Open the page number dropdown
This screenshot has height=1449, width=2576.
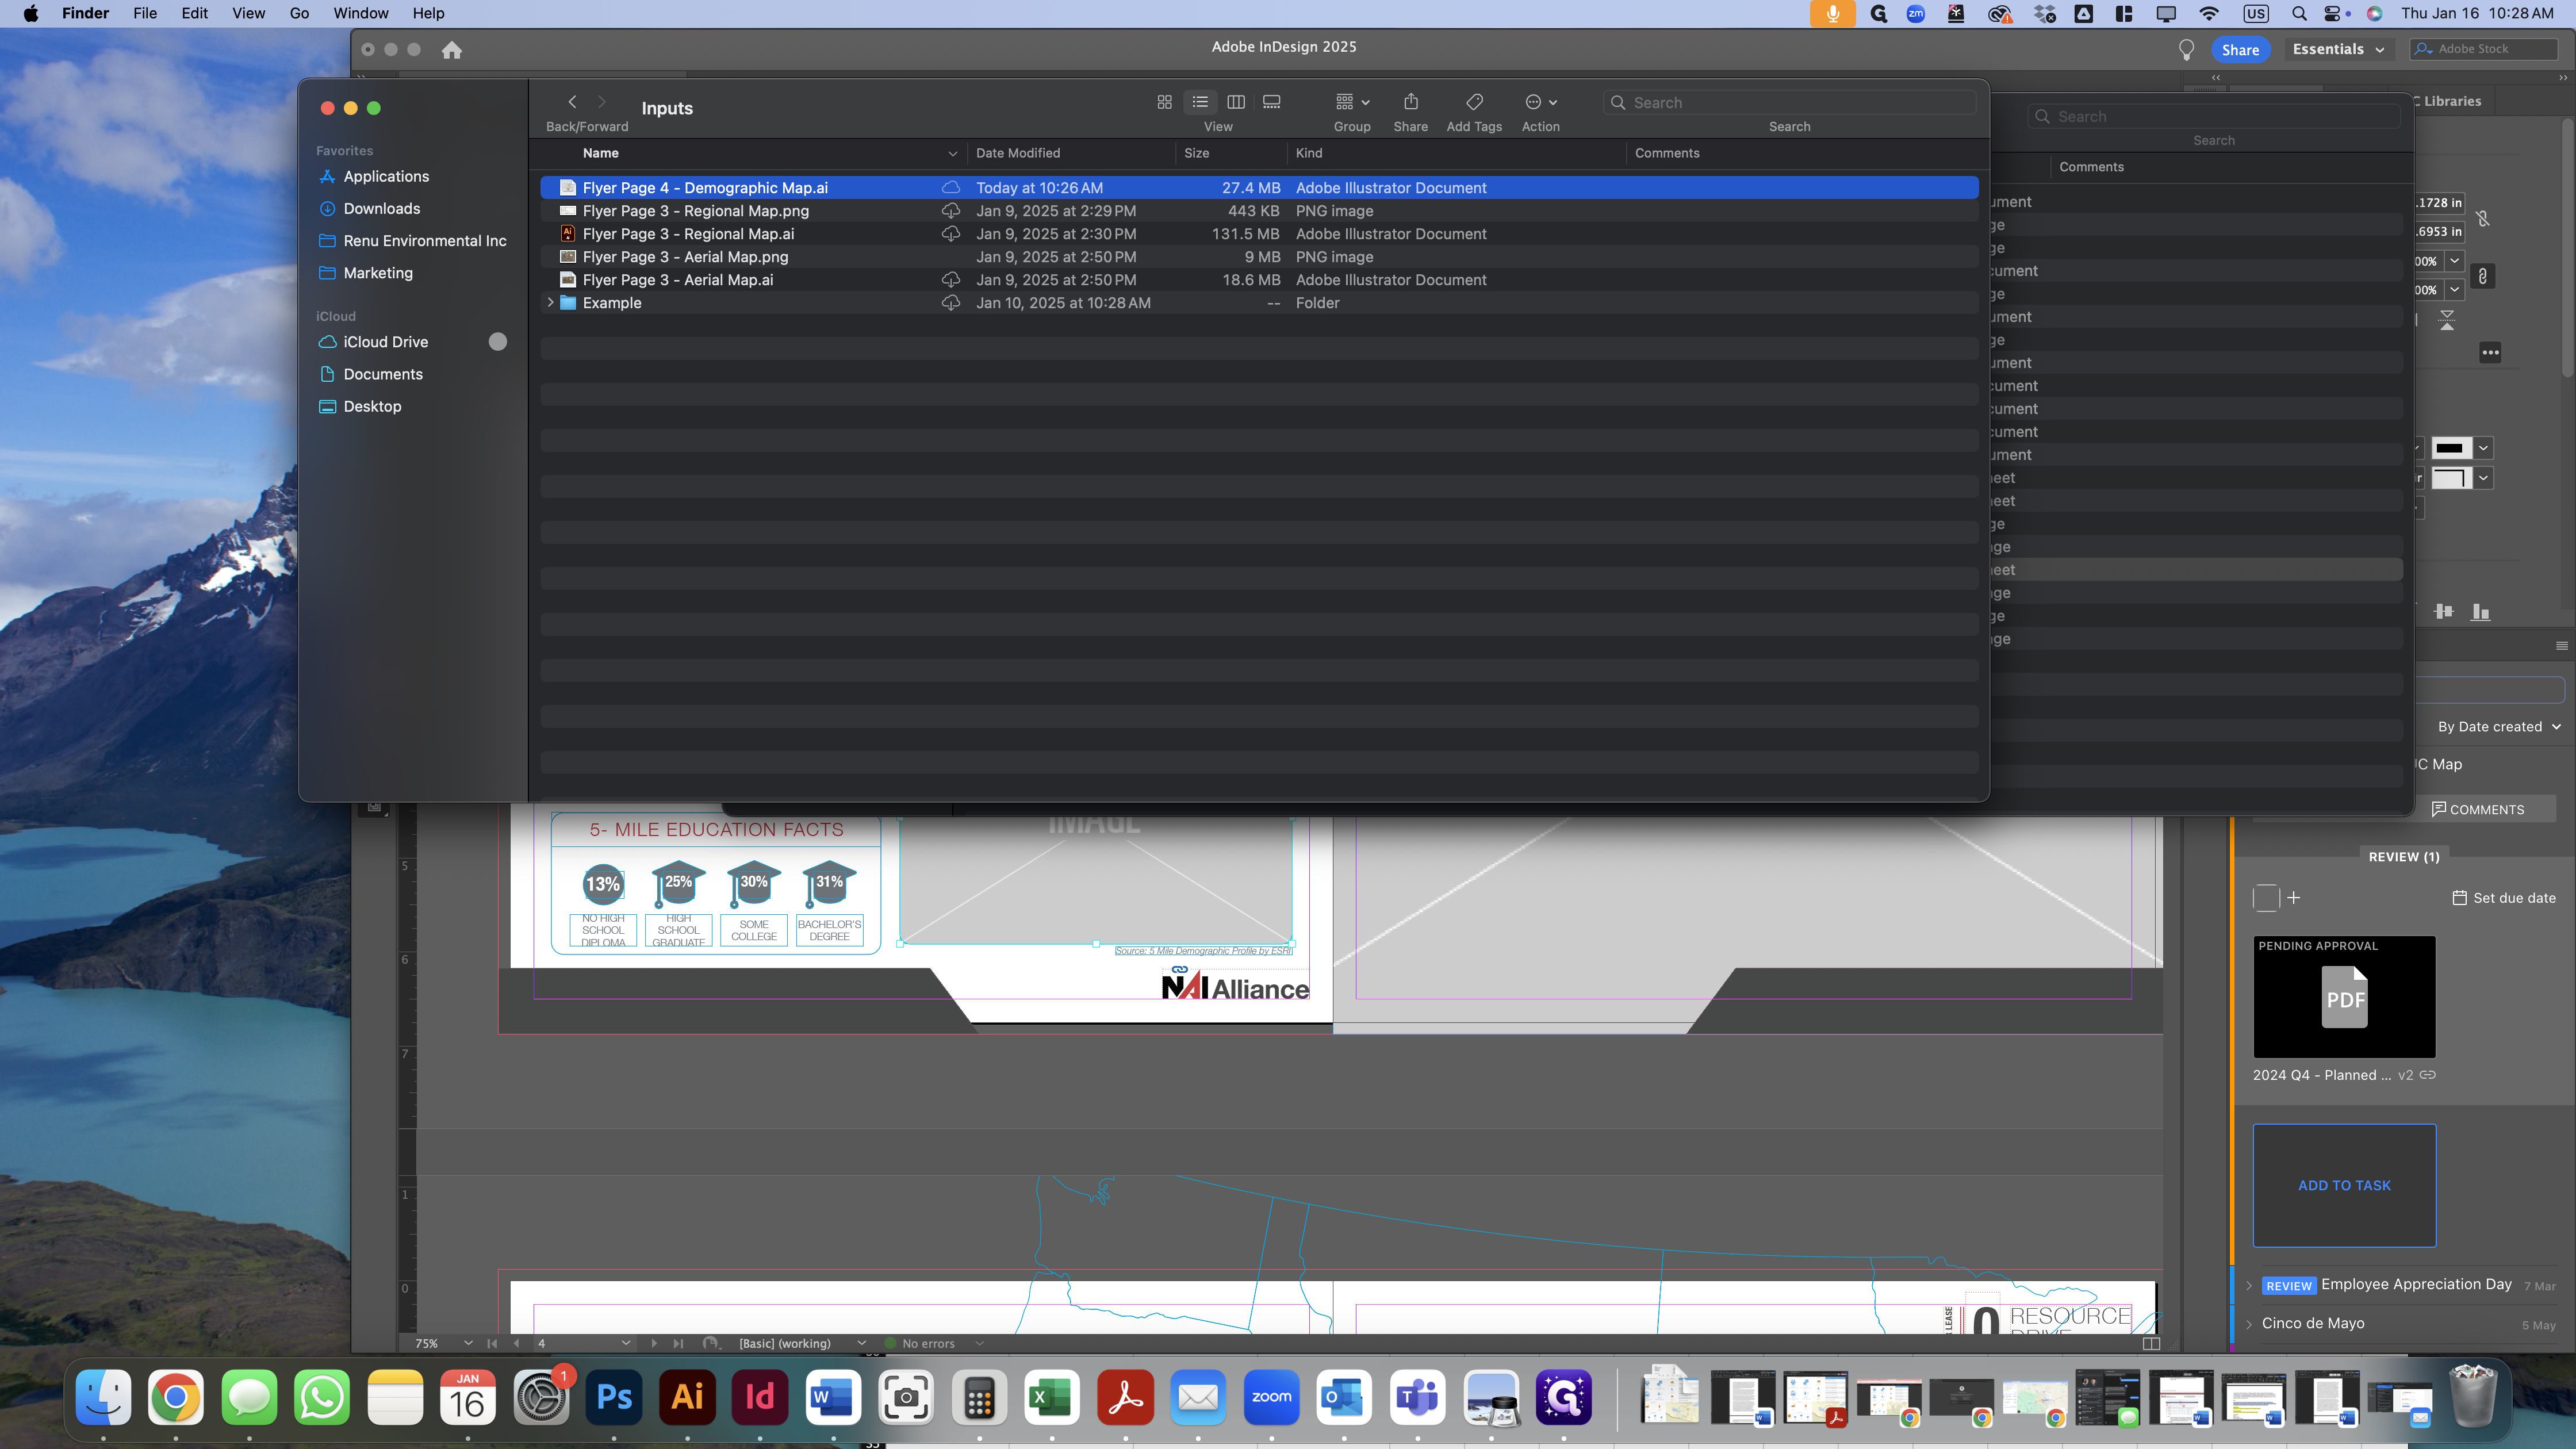point(626,1343)
